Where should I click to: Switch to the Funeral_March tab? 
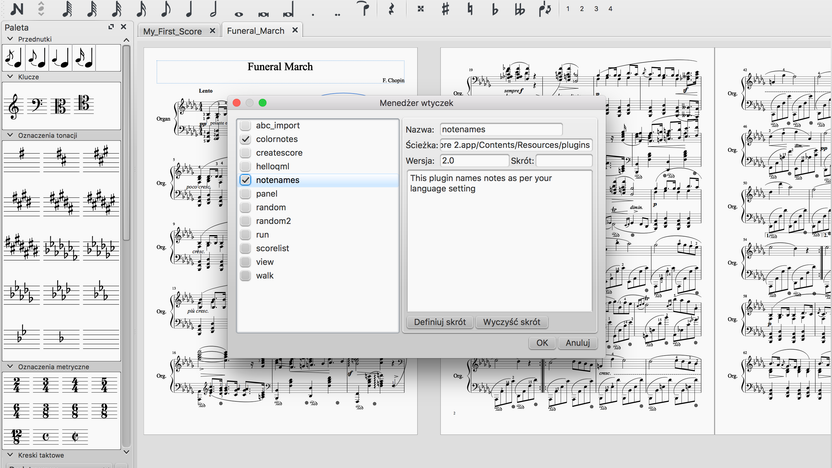click(256, 31)
